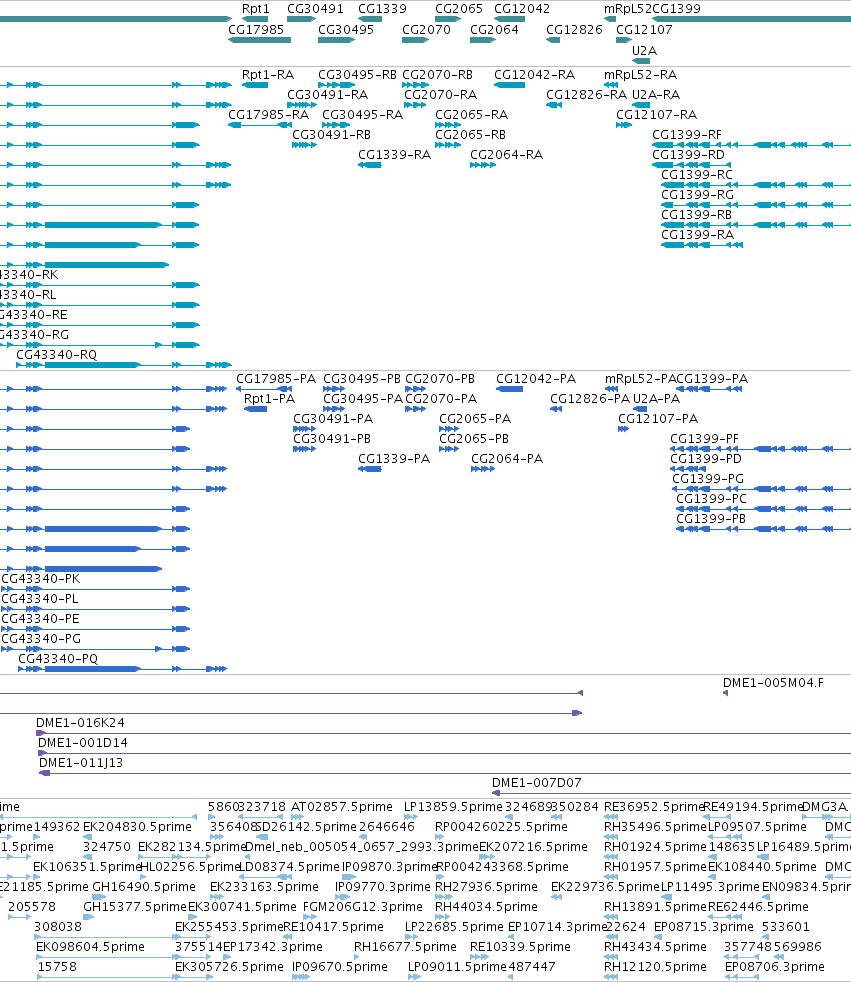Select the CG2064-RA transcript label
This screenshot has height=982, width=851.
[507, 155]
